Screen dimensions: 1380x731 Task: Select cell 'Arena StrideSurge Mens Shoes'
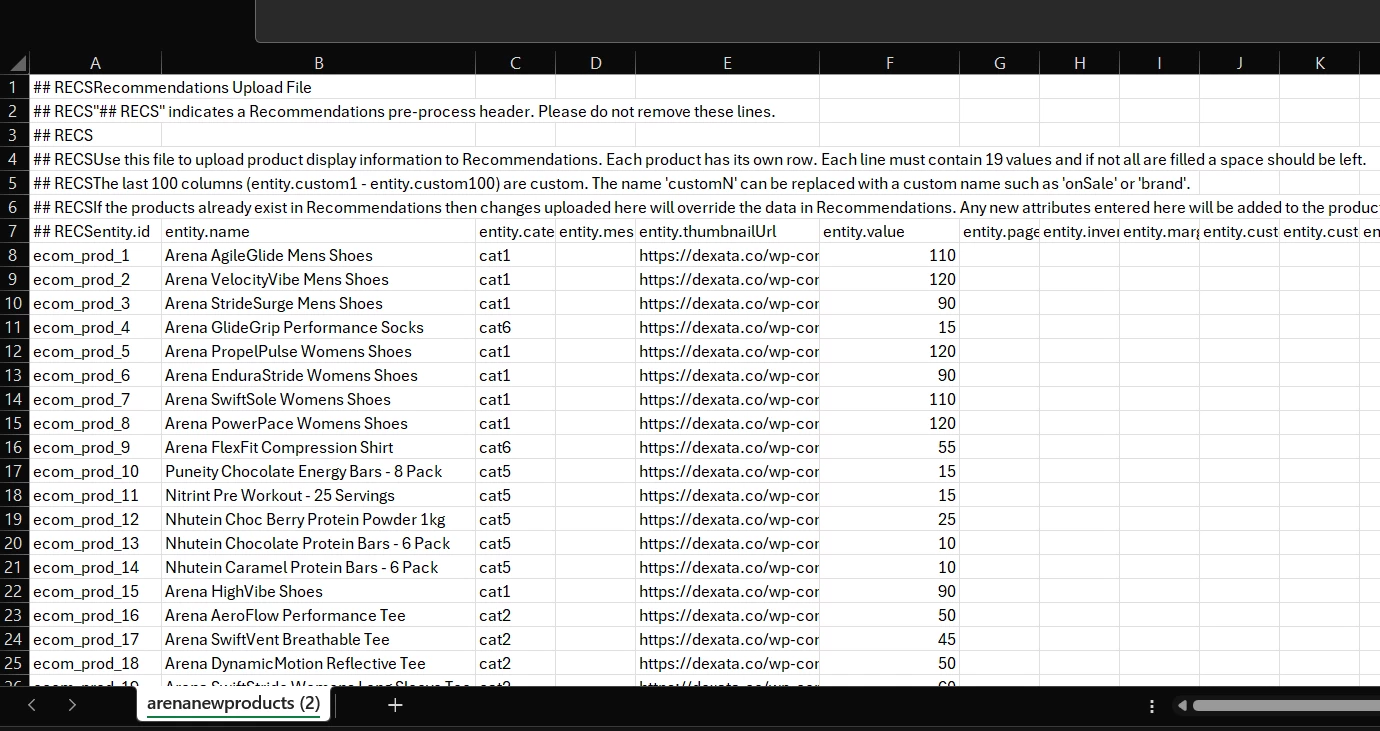pyautogui.click(x=318, y=303)
